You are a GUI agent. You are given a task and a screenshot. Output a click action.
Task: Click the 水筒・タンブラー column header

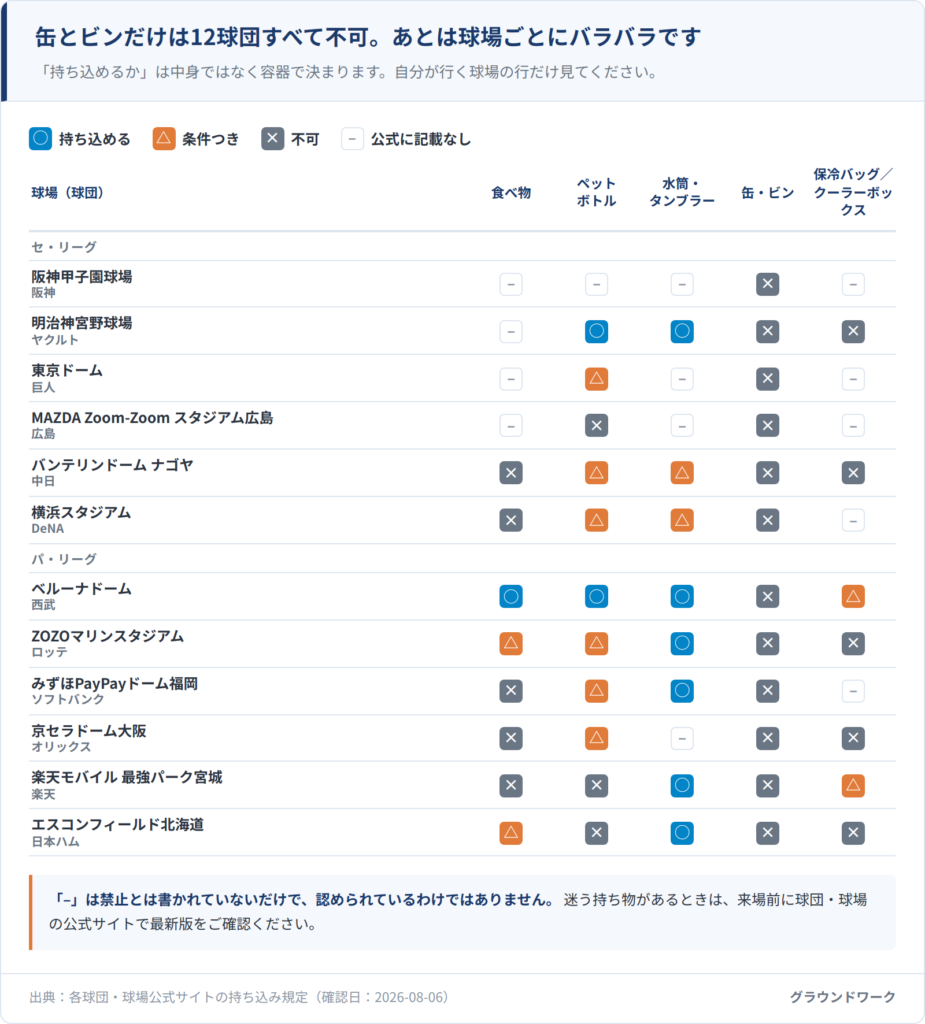682,192
